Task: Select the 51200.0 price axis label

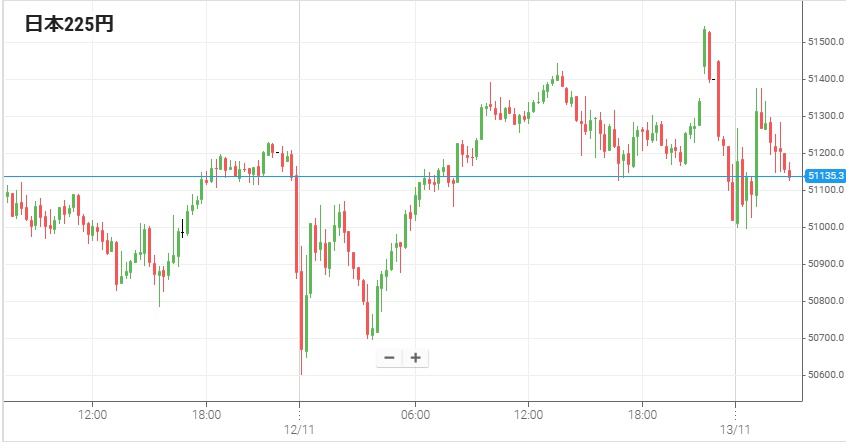Action: click(x=824, y=153)
